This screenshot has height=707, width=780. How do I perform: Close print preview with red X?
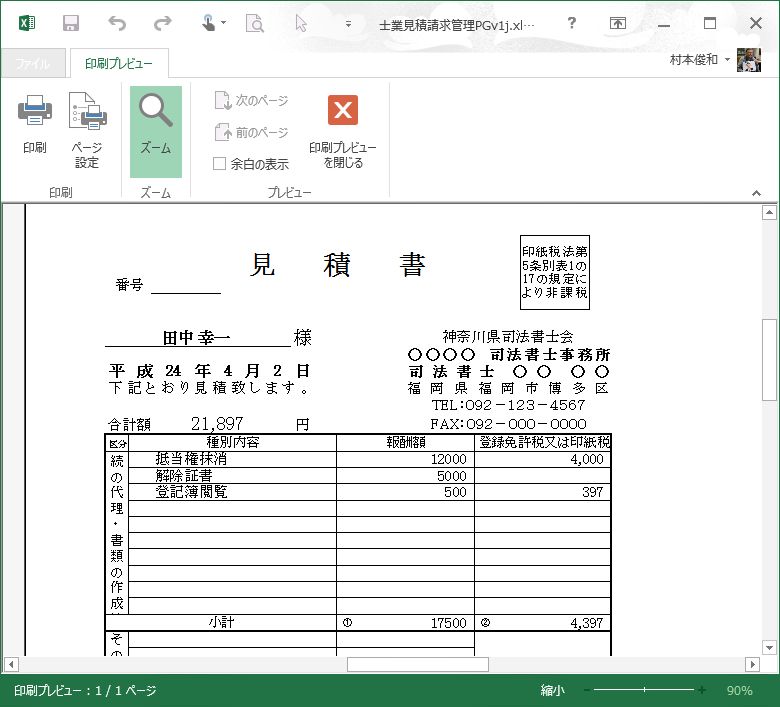(x=343, y=130)
